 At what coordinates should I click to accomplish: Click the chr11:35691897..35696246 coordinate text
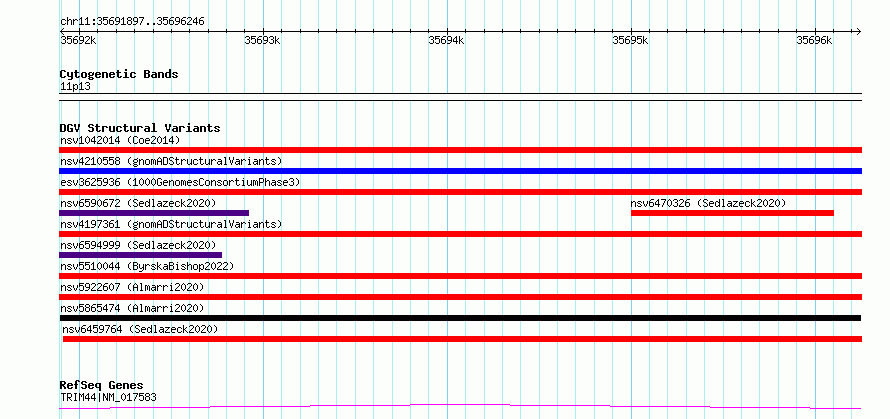pos(132,22)
